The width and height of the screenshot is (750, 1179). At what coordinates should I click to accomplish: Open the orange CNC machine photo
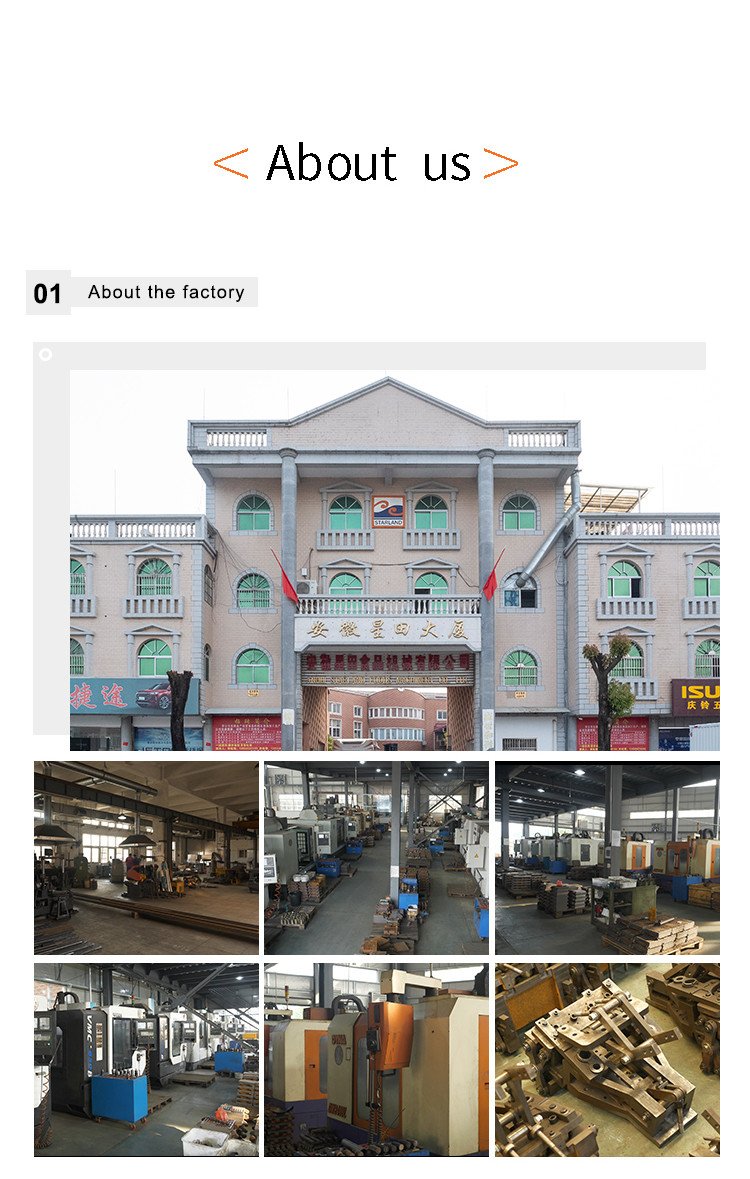376,1060
